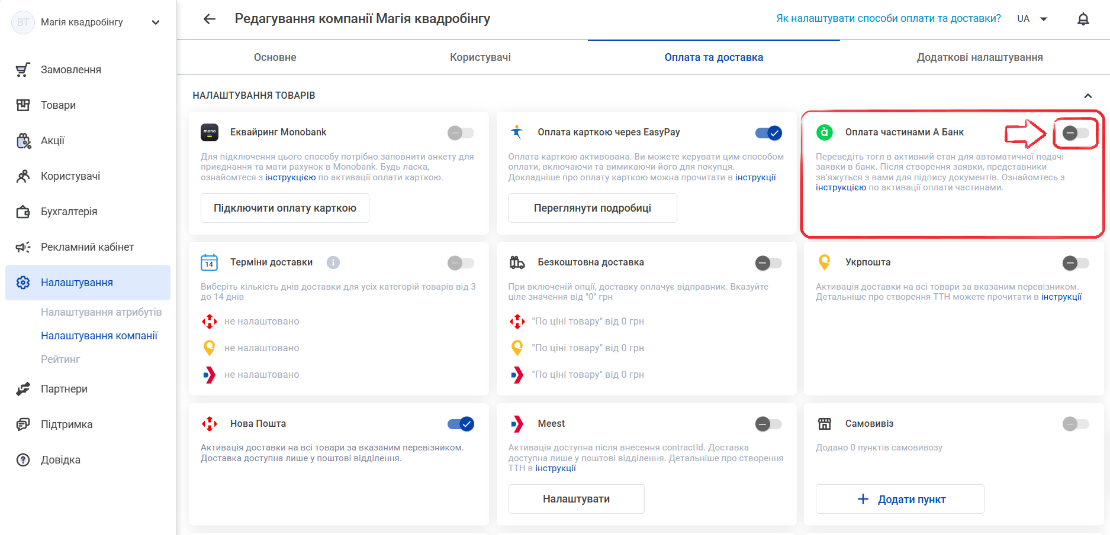1110x535 pixels.
Task: Turn off the EasyPay card payment toggle
Action: pos(768,132)
